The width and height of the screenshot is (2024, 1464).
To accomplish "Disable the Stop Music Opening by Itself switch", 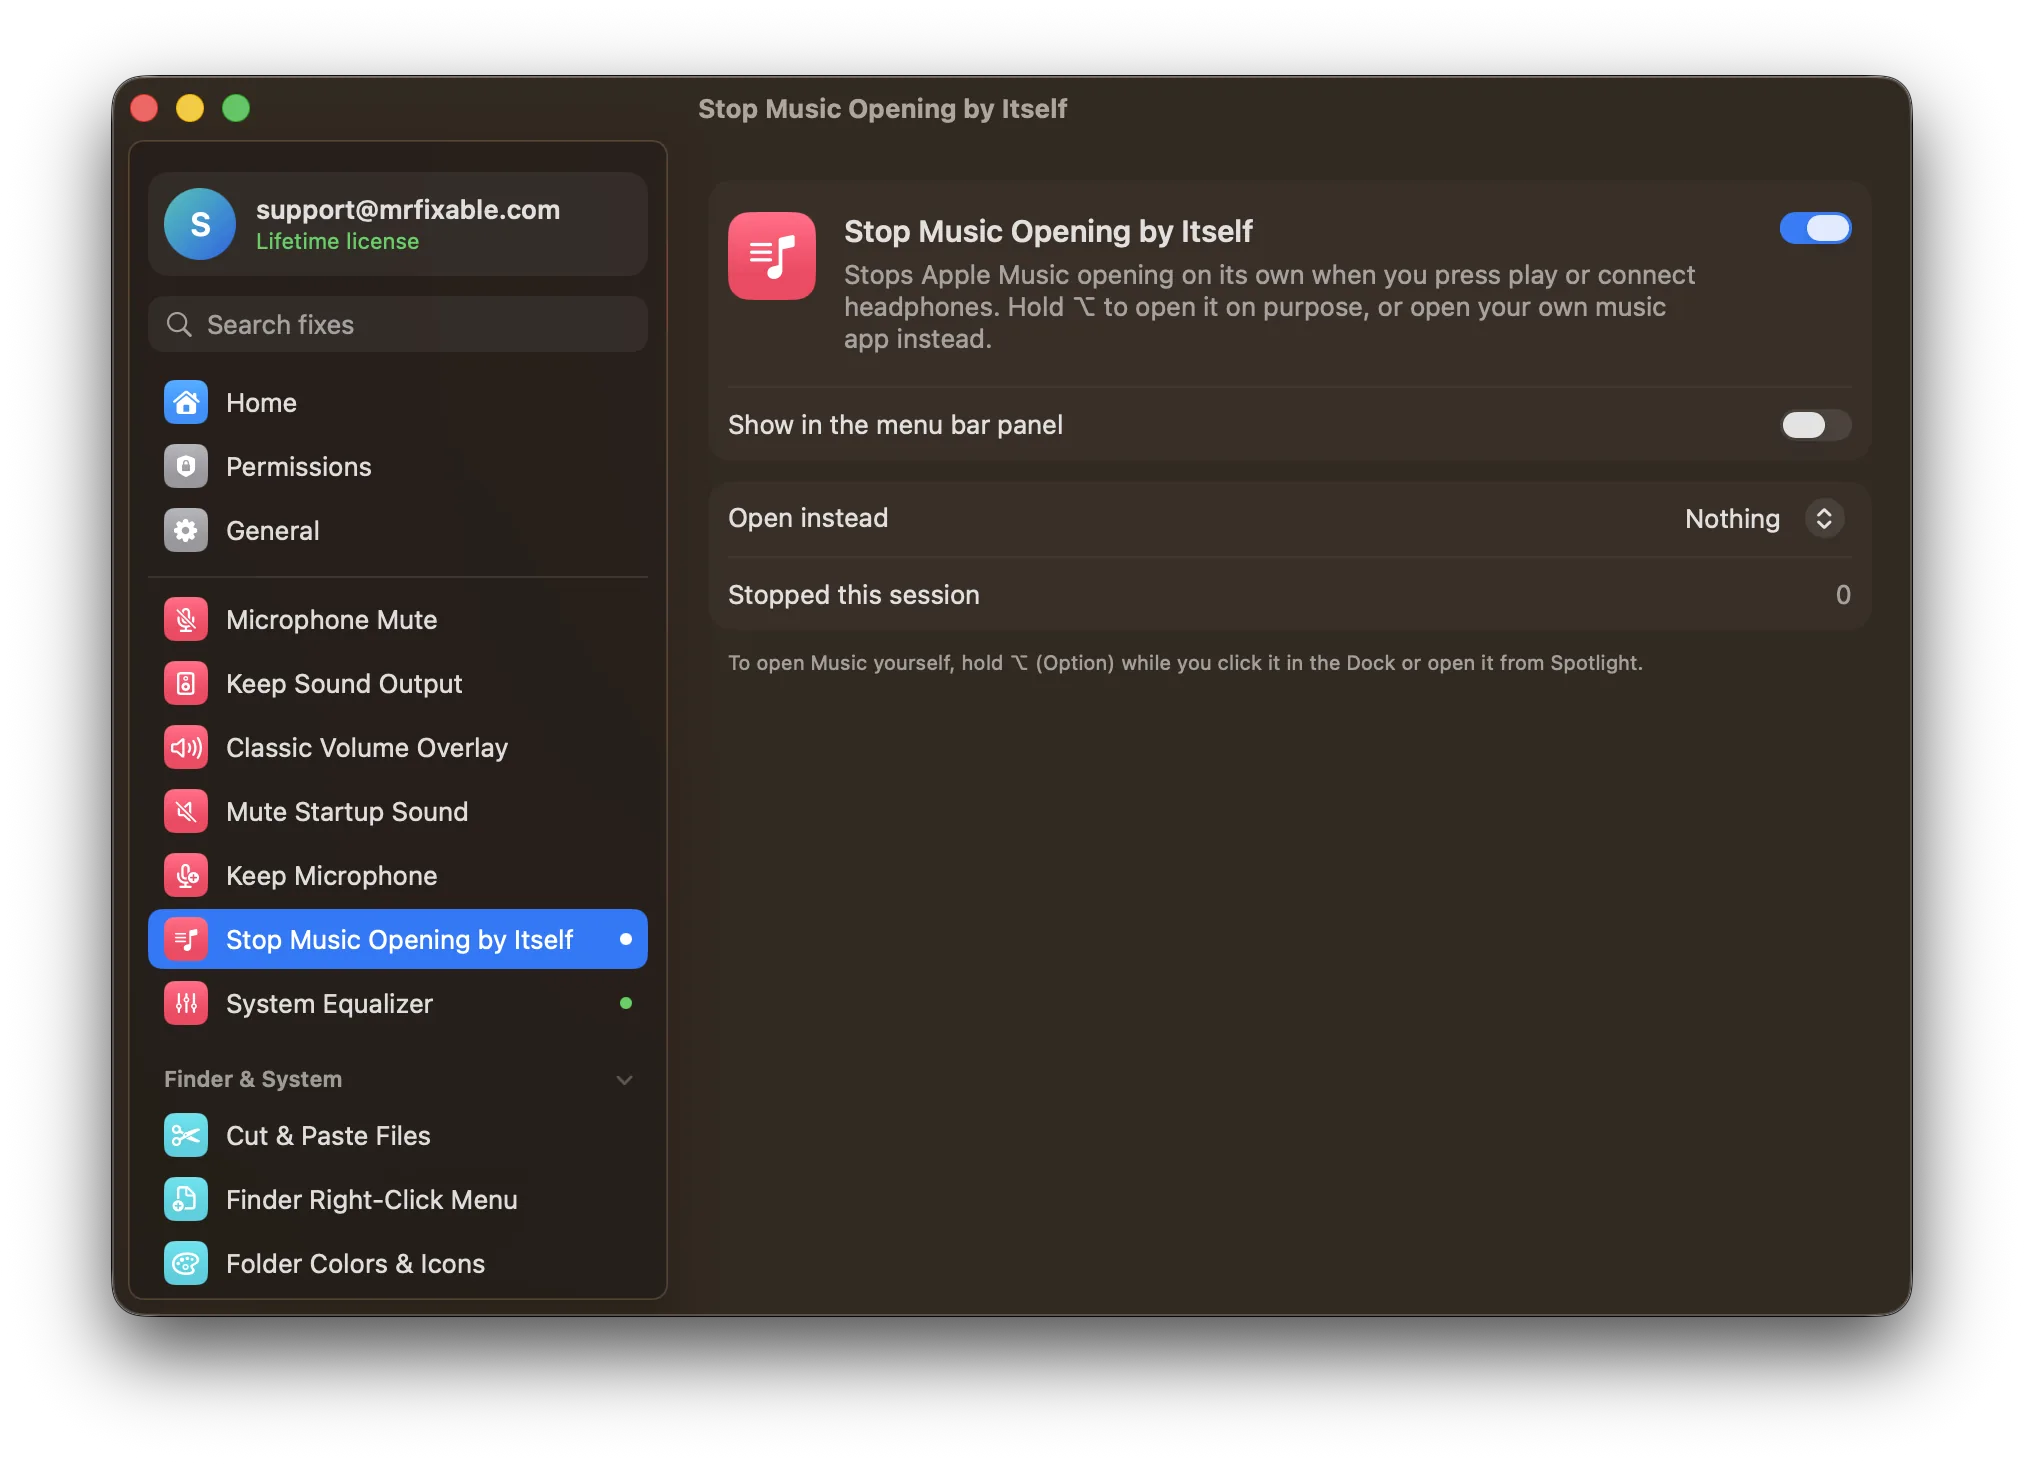I will tap(1815, 229).
